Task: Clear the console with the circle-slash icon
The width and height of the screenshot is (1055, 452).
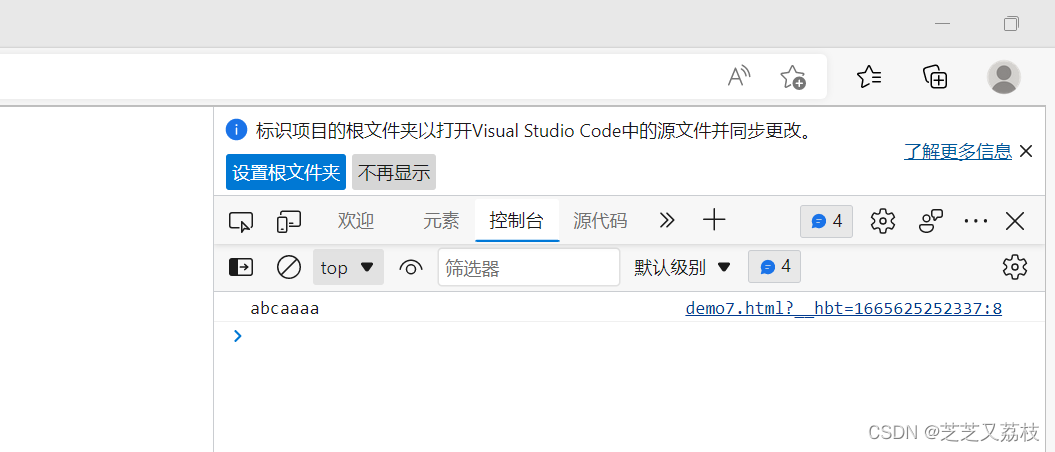Action: click(289, 267)
